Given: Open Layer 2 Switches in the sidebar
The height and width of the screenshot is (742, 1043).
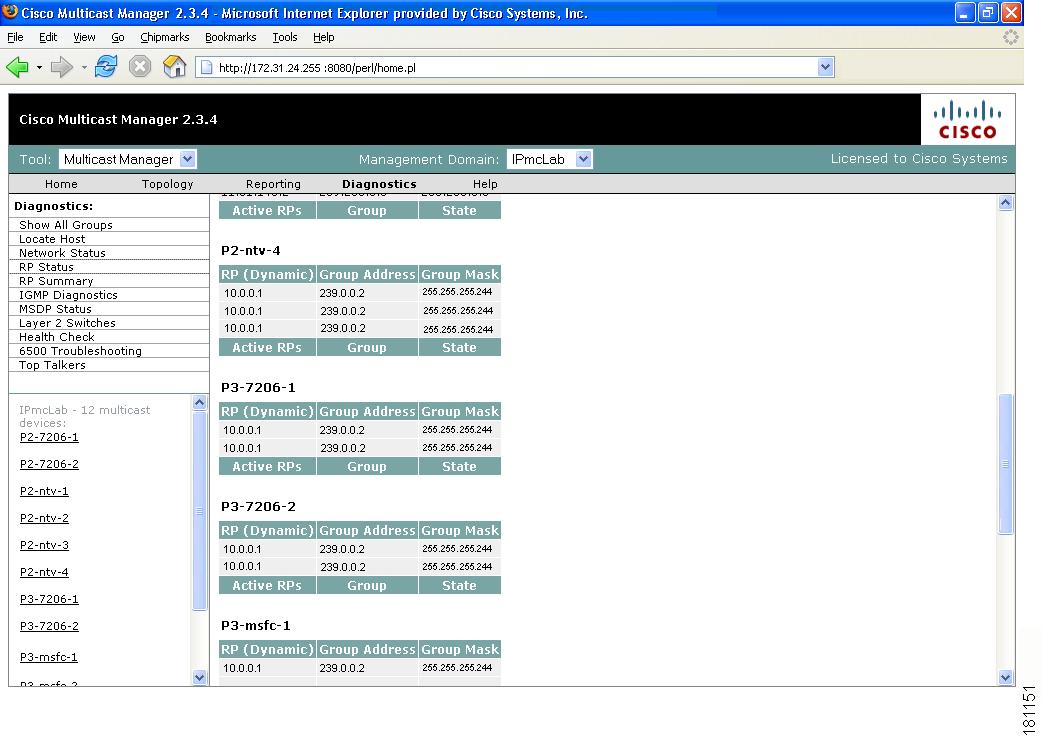Looking at the screenshot, I should coord(67,323).
